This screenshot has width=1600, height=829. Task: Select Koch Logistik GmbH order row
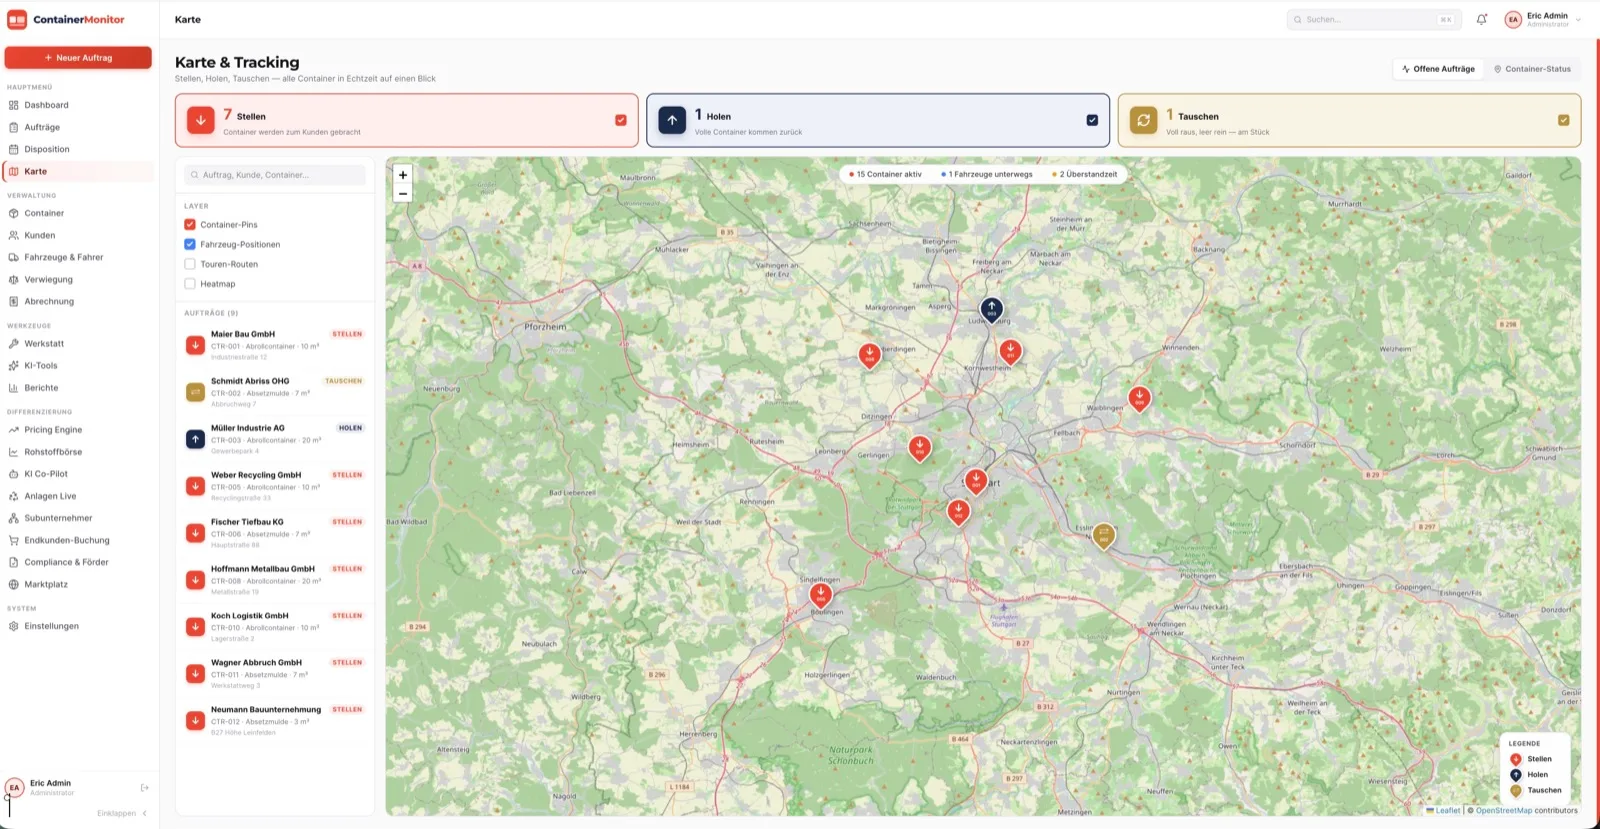pyautogui.click(x=275, y=627)
